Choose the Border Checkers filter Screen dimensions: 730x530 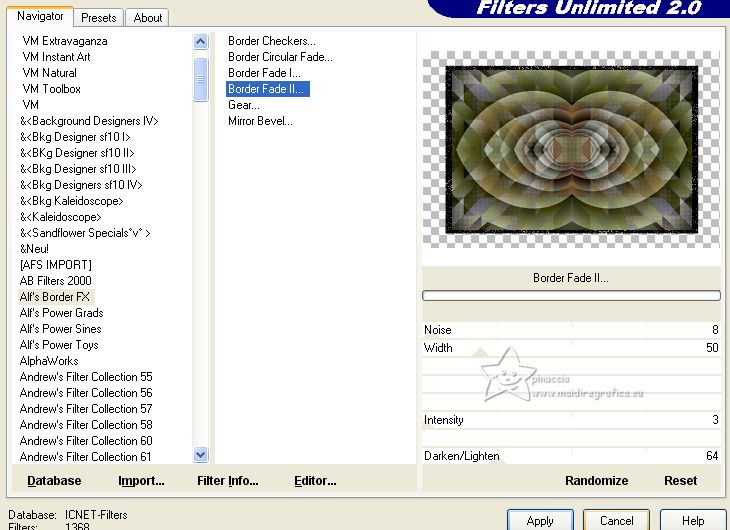(271, 41)
